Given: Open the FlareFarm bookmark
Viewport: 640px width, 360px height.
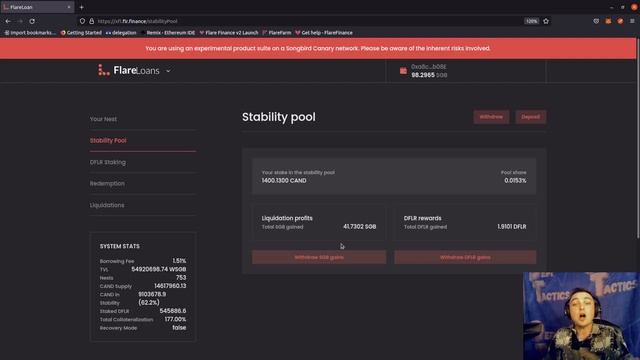Looking at the screenshot, I should 277,33.
